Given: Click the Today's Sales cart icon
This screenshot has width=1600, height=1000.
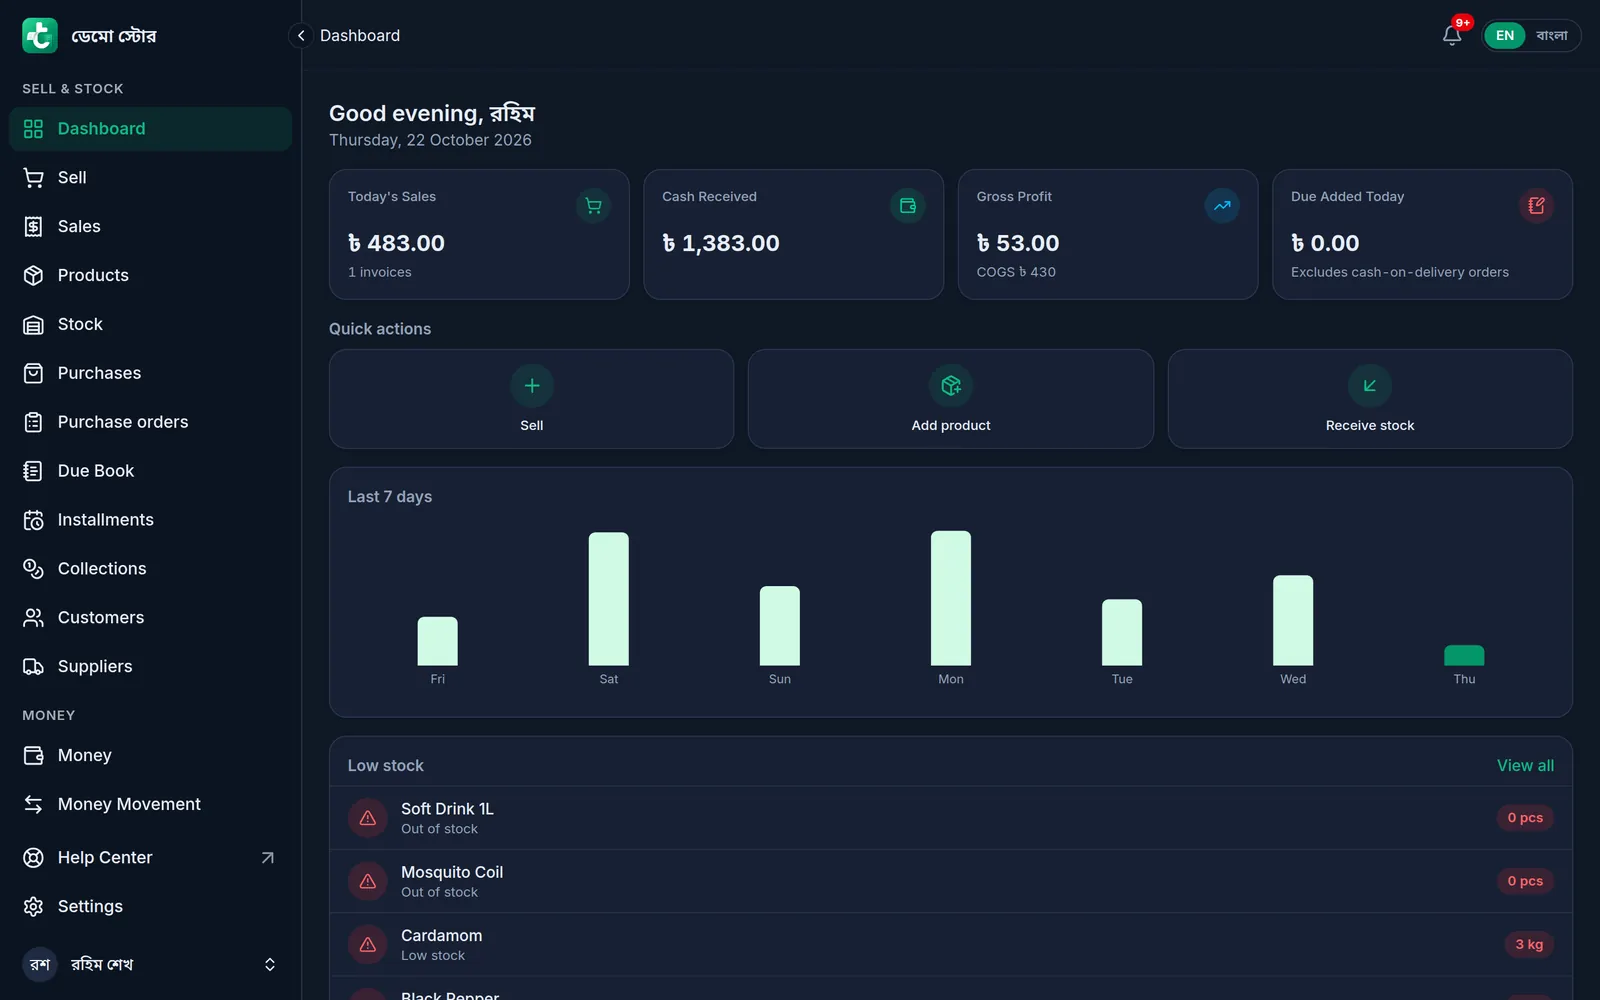Looking at the screenshot, I should point(593,206).
